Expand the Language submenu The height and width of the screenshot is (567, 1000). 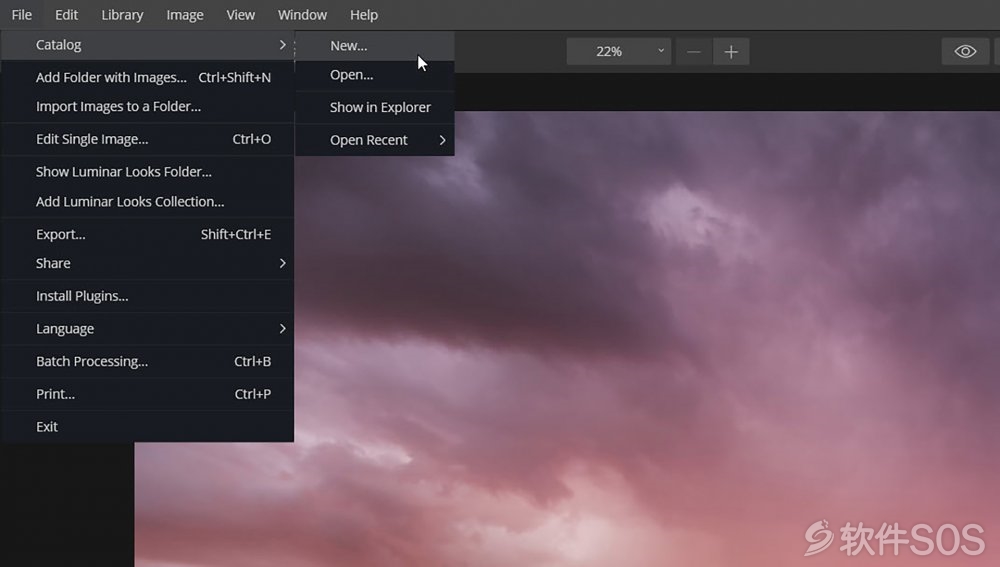point(147,328)
